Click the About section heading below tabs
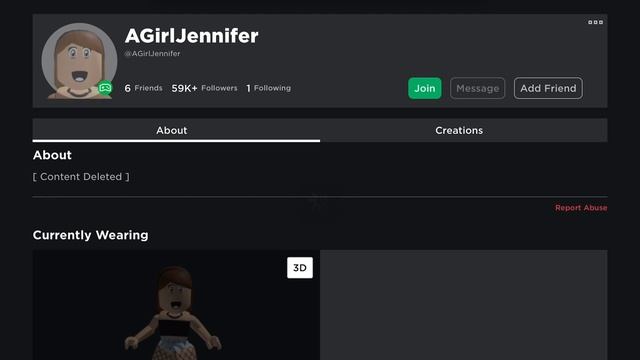The width and height of the screenshot is (640, 360). 52,155
